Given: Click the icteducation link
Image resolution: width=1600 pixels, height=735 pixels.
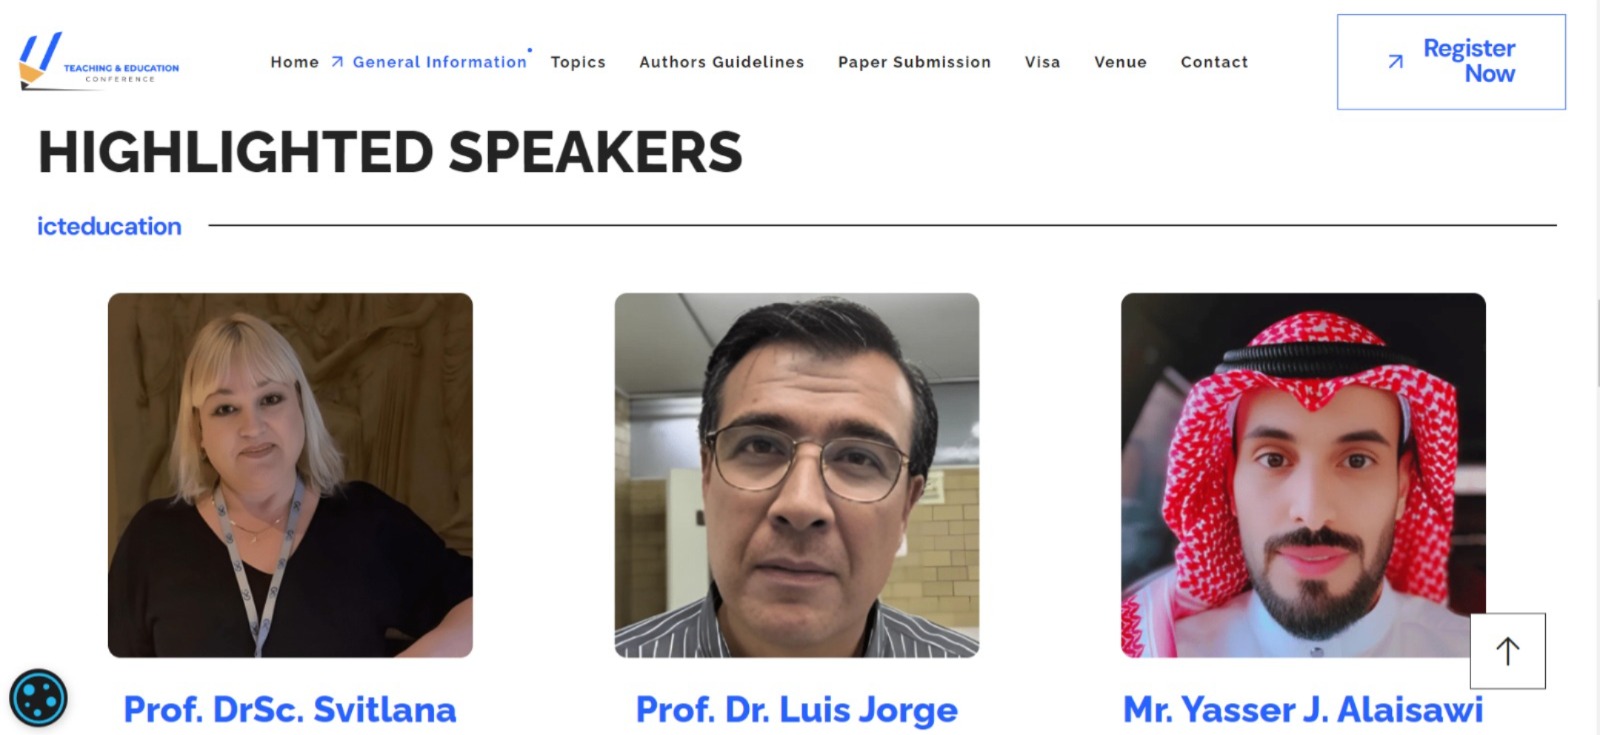Looking at the screenshot, I should (109, 226).
